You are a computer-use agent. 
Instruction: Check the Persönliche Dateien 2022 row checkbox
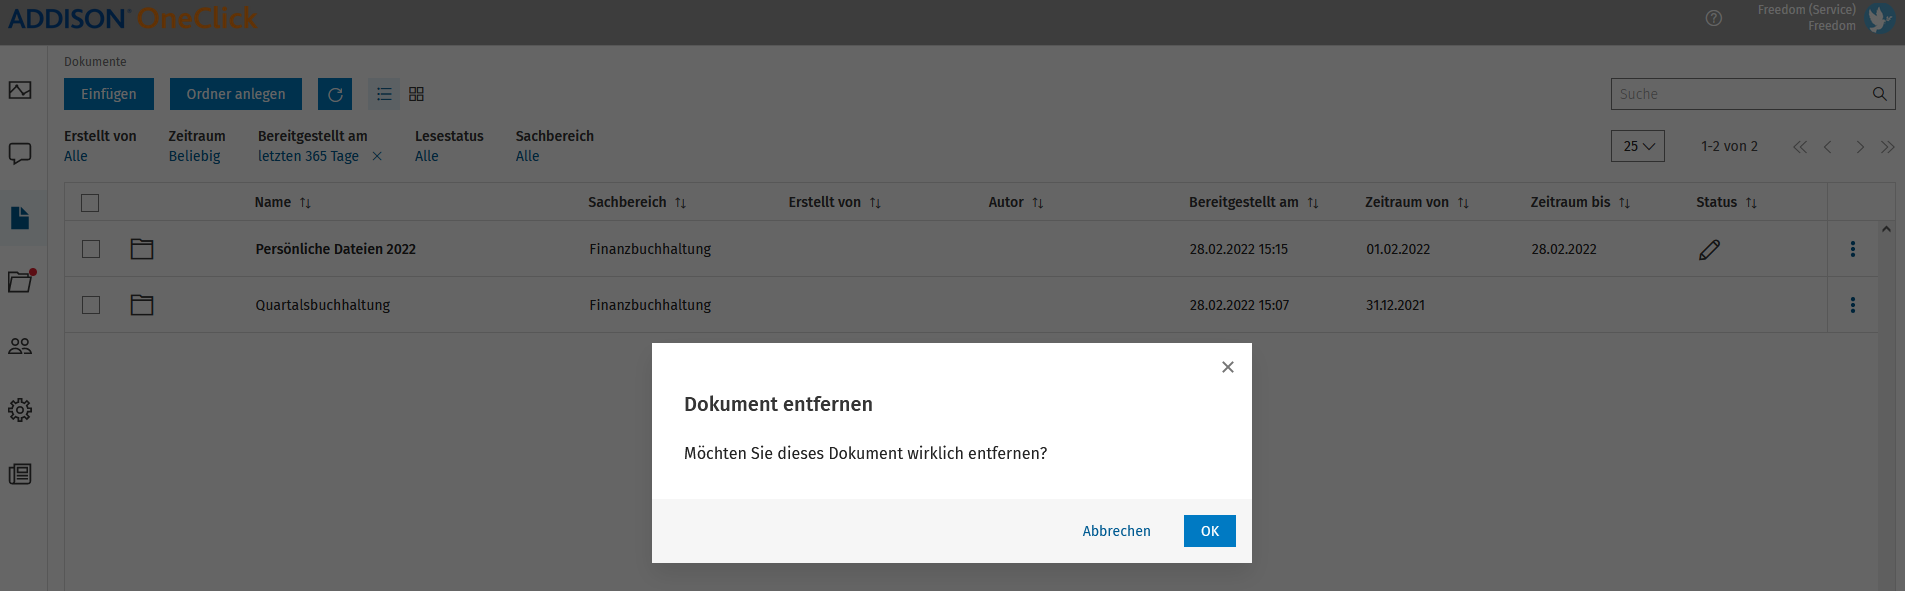pyautogui.click(x=91, y=249)
